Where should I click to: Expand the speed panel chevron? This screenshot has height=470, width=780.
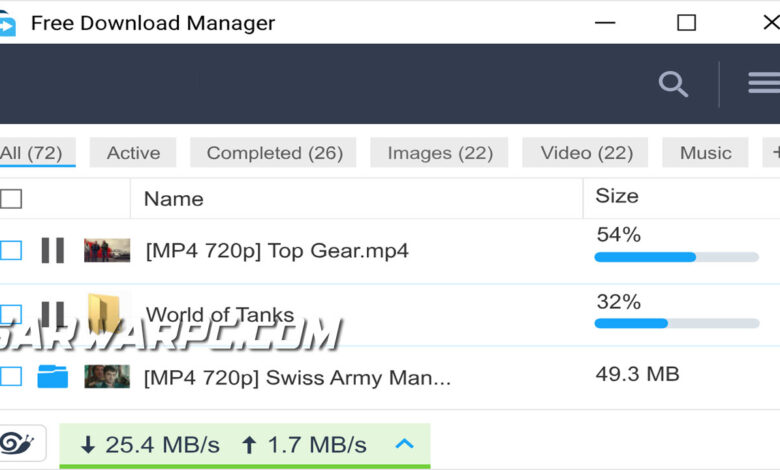(x=404, y=443)
